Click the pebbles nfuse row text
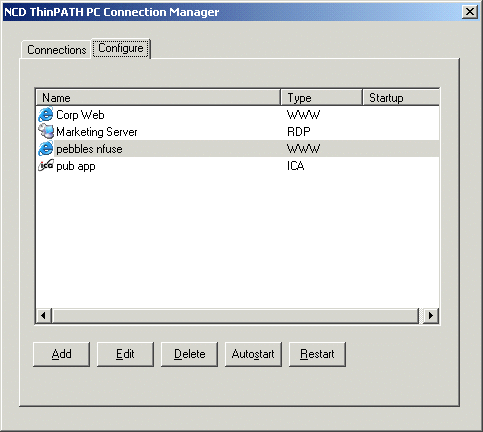This screenshot has height=432, width=483. tap(89, 149)
